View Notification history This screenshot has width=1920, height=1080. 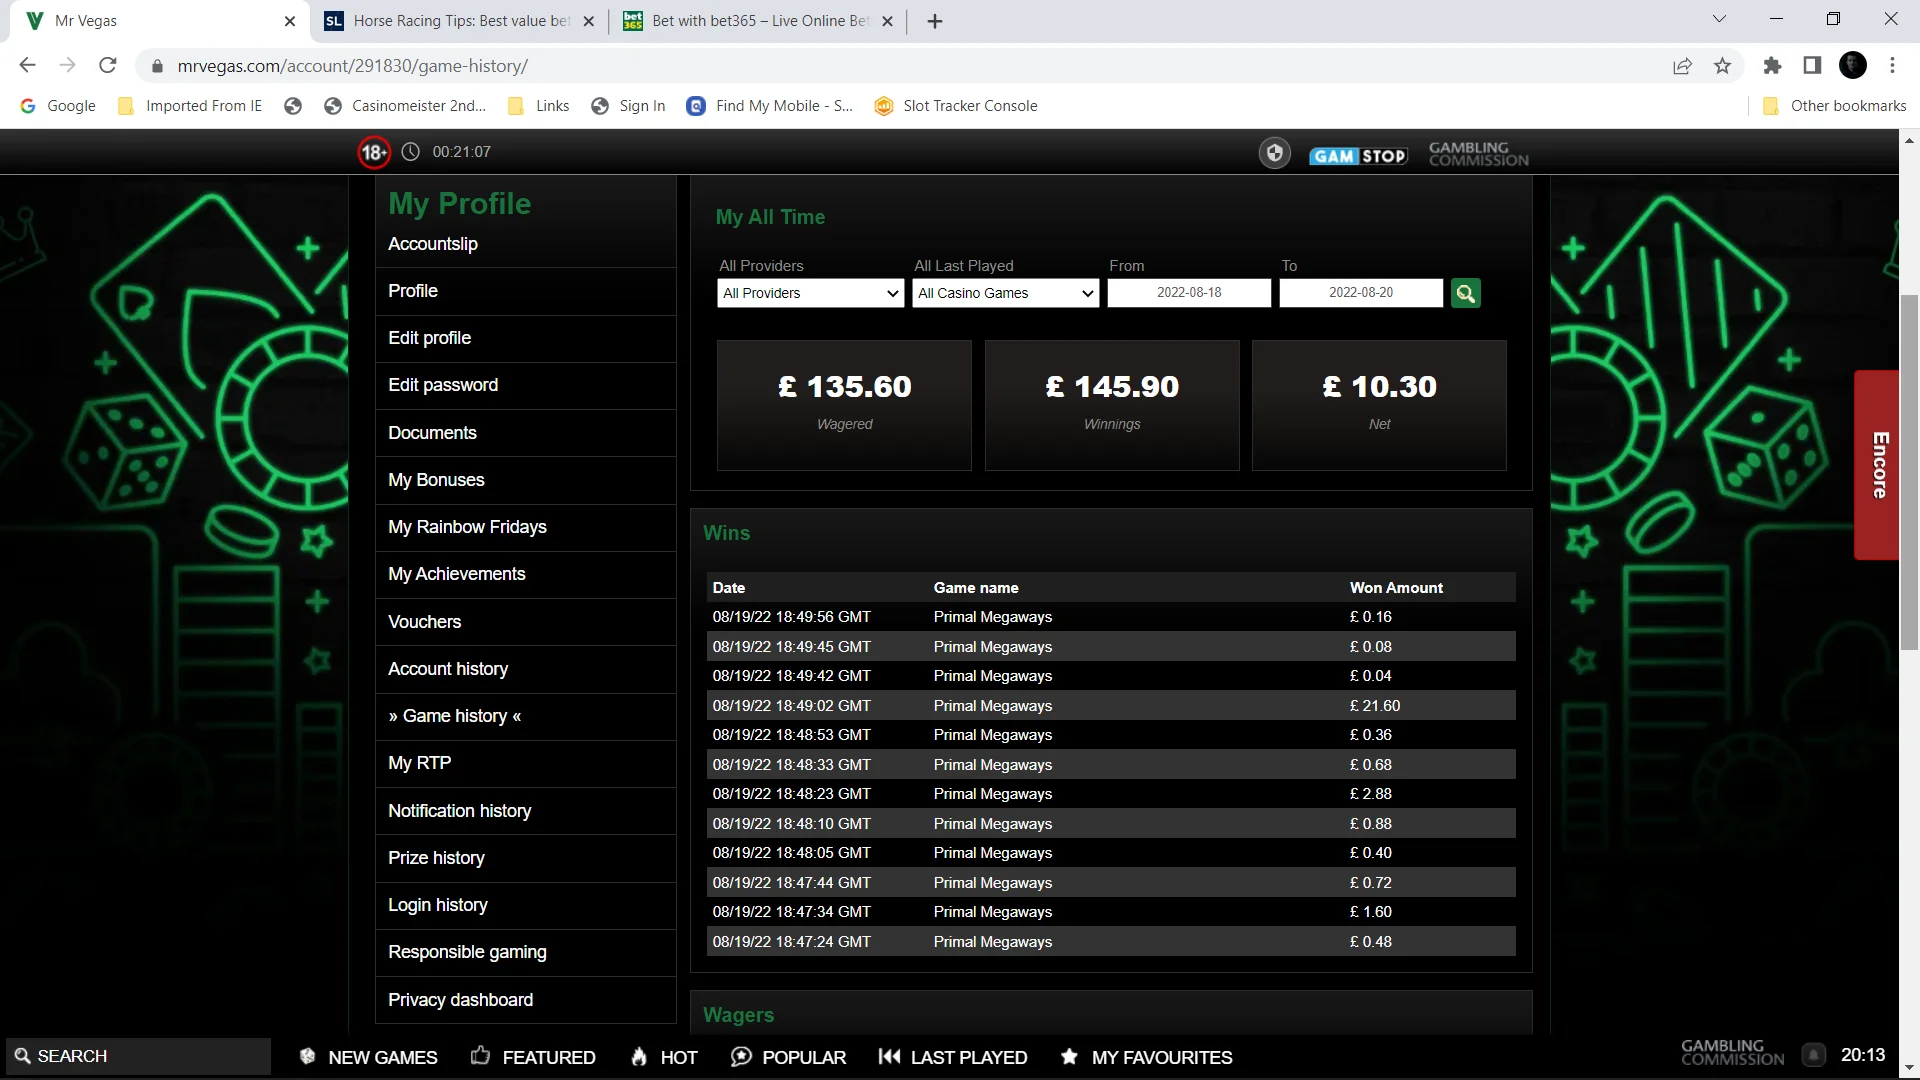coord(460,811)
